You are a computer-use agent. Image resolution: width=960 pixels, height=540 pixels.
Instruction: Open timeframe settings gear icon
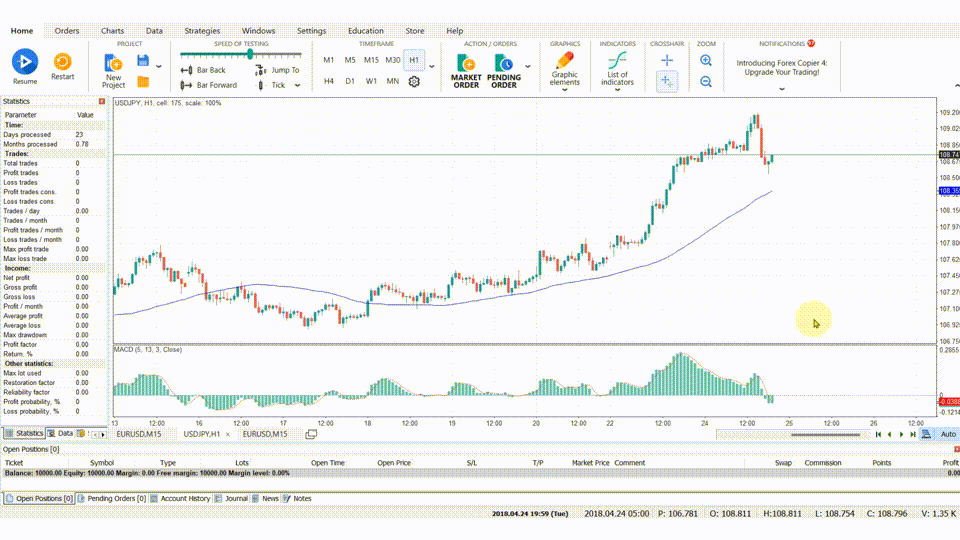[413, 82]
